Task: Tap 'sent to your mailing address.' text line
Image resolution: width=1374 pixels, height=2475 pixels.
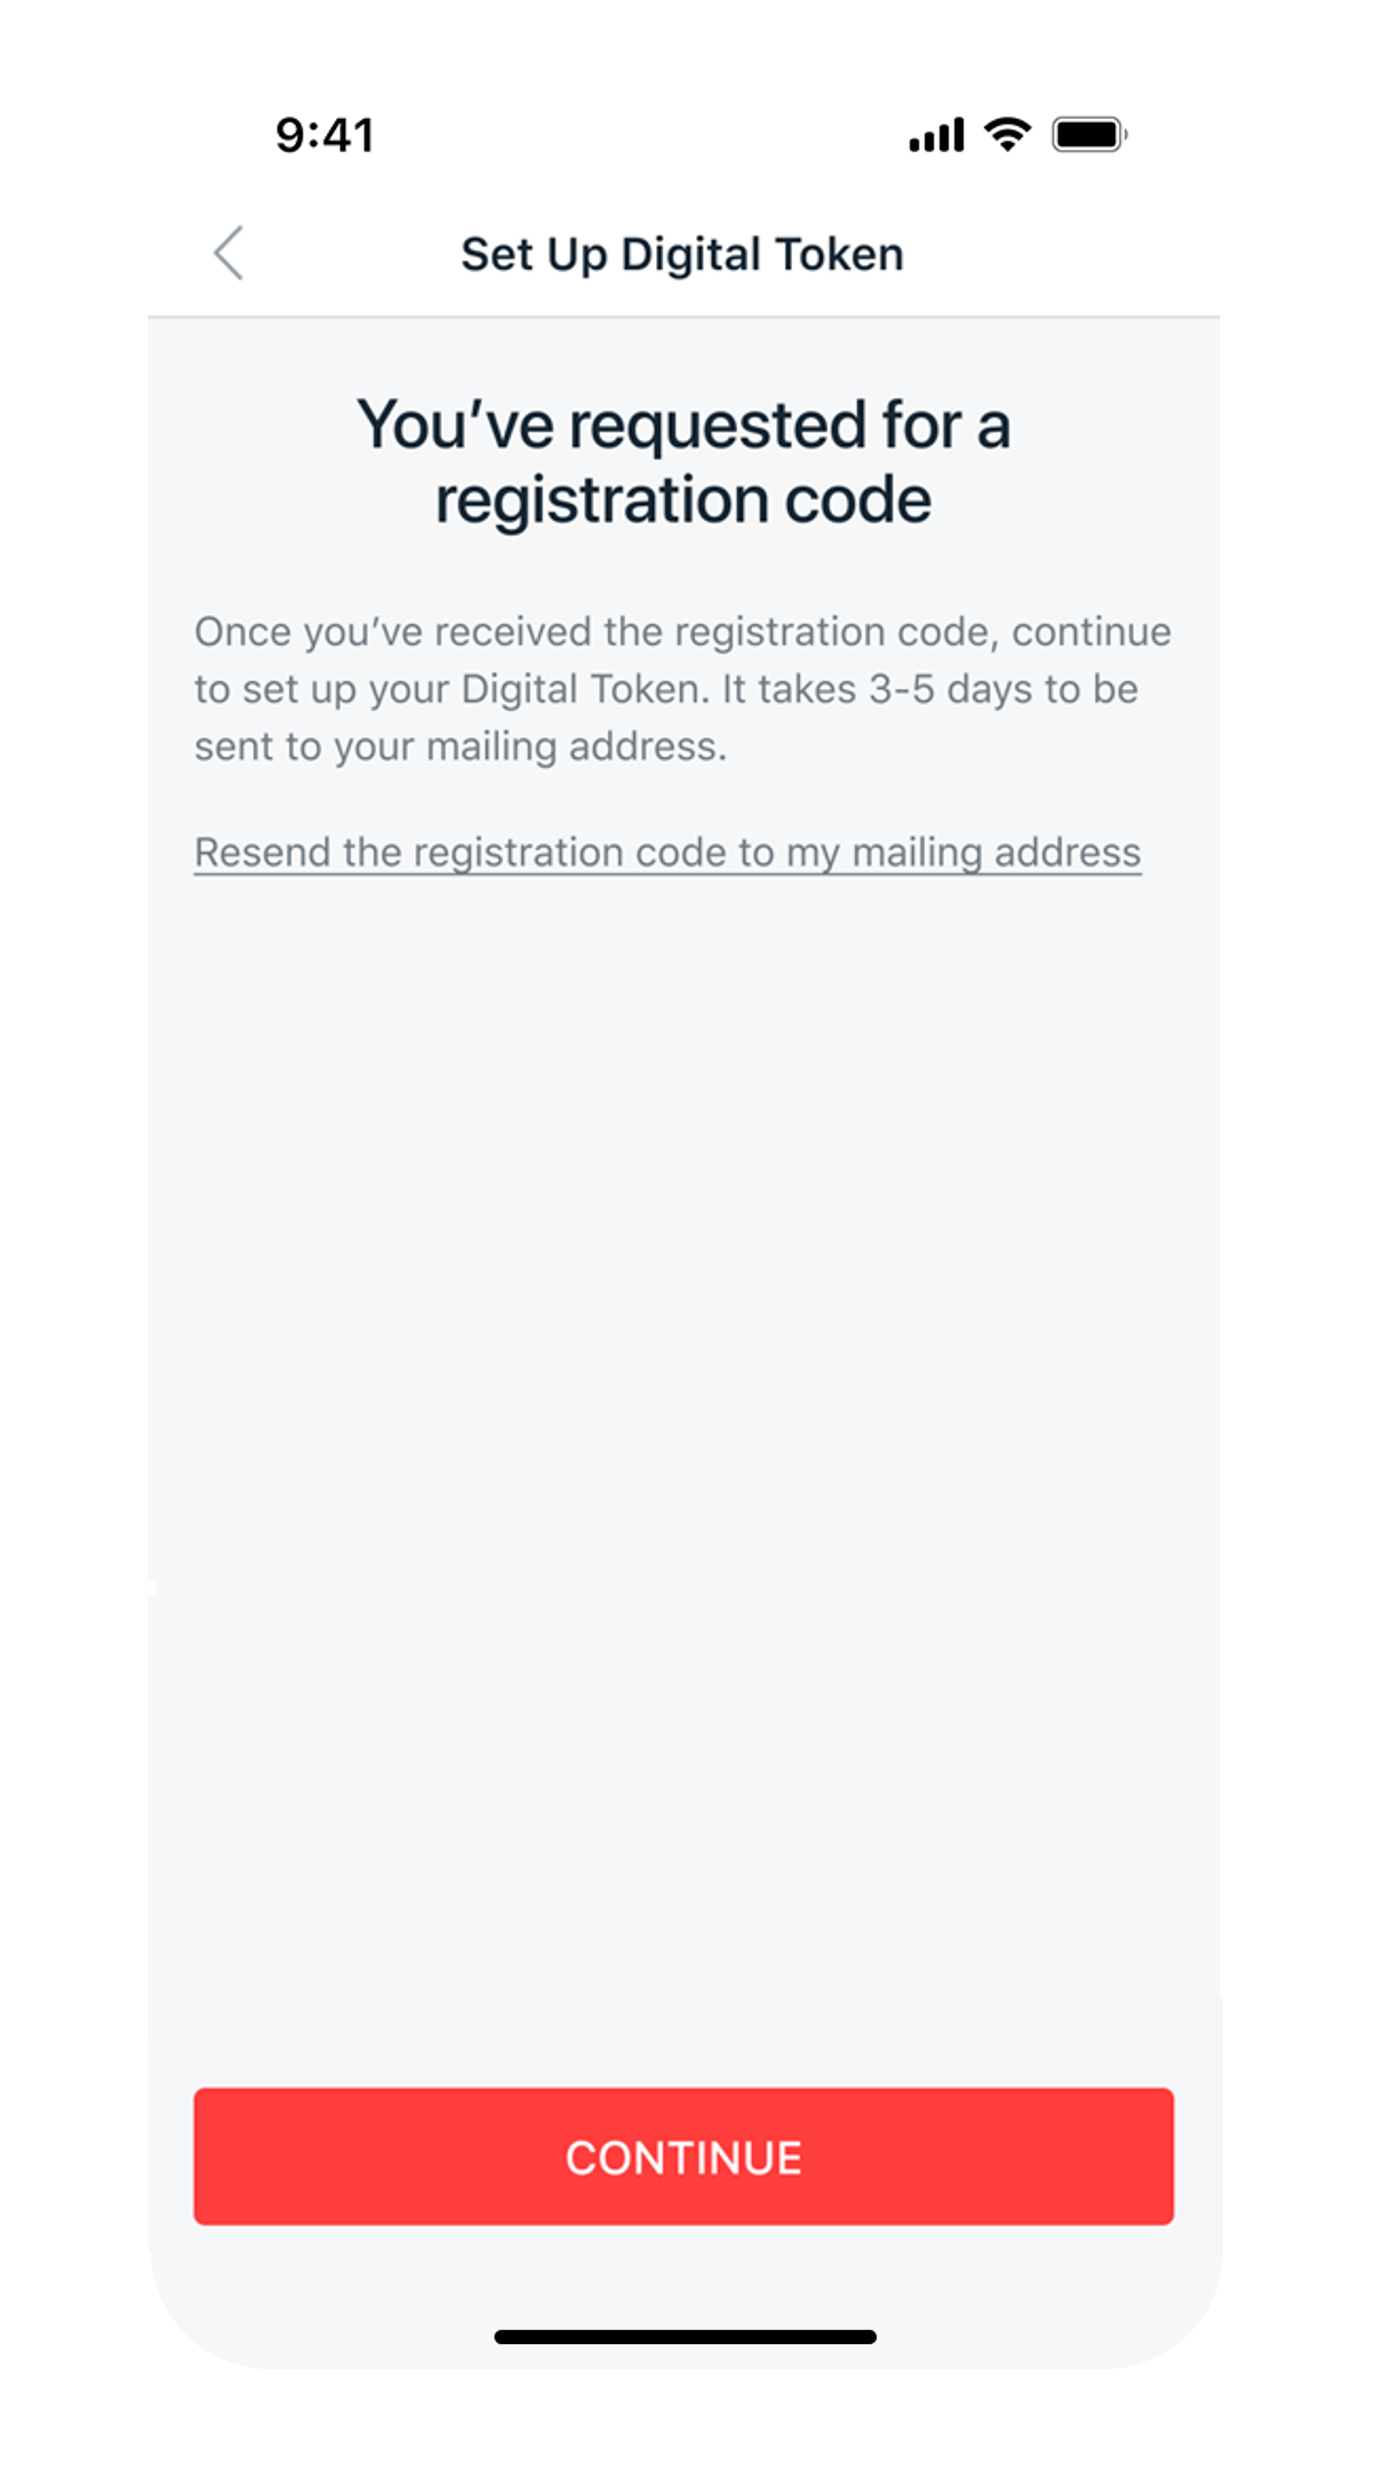Action: click(x=460, y=747)
